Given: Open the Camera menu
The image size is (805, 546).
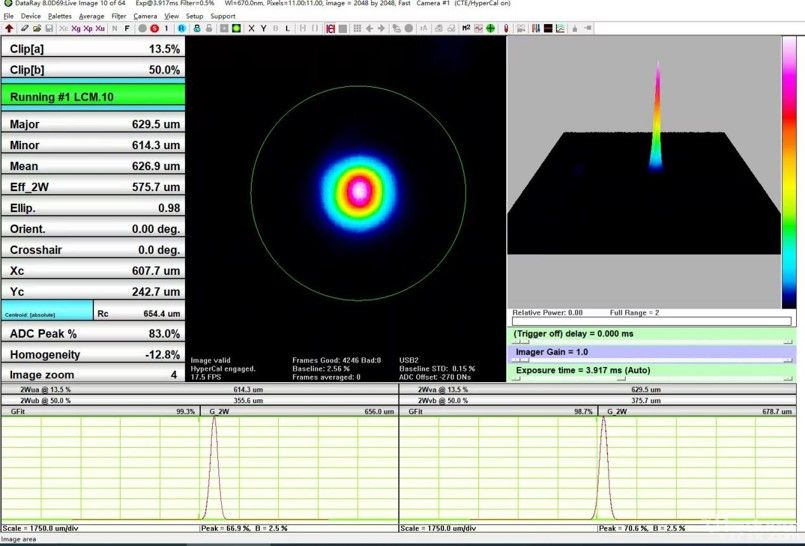Looking at the screenshot, I should click(x=145, y=16).
